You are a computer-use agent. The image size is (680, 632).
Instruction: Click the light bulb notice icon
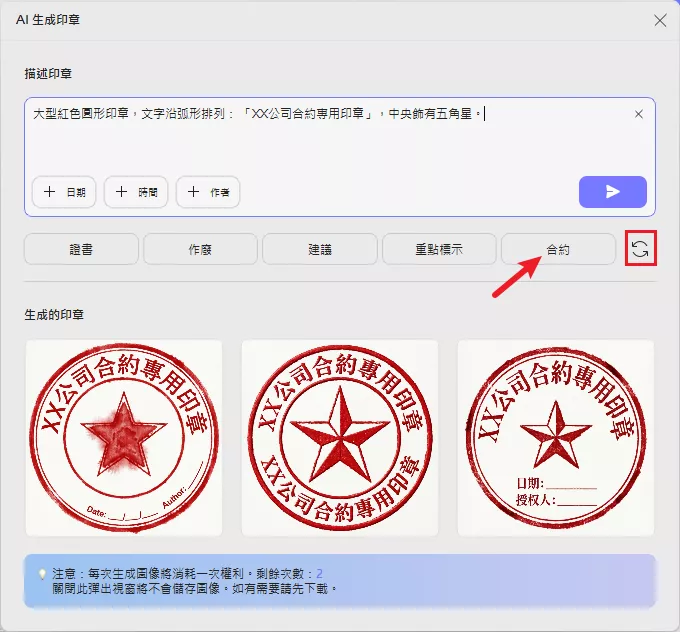(x=42, y=574)
